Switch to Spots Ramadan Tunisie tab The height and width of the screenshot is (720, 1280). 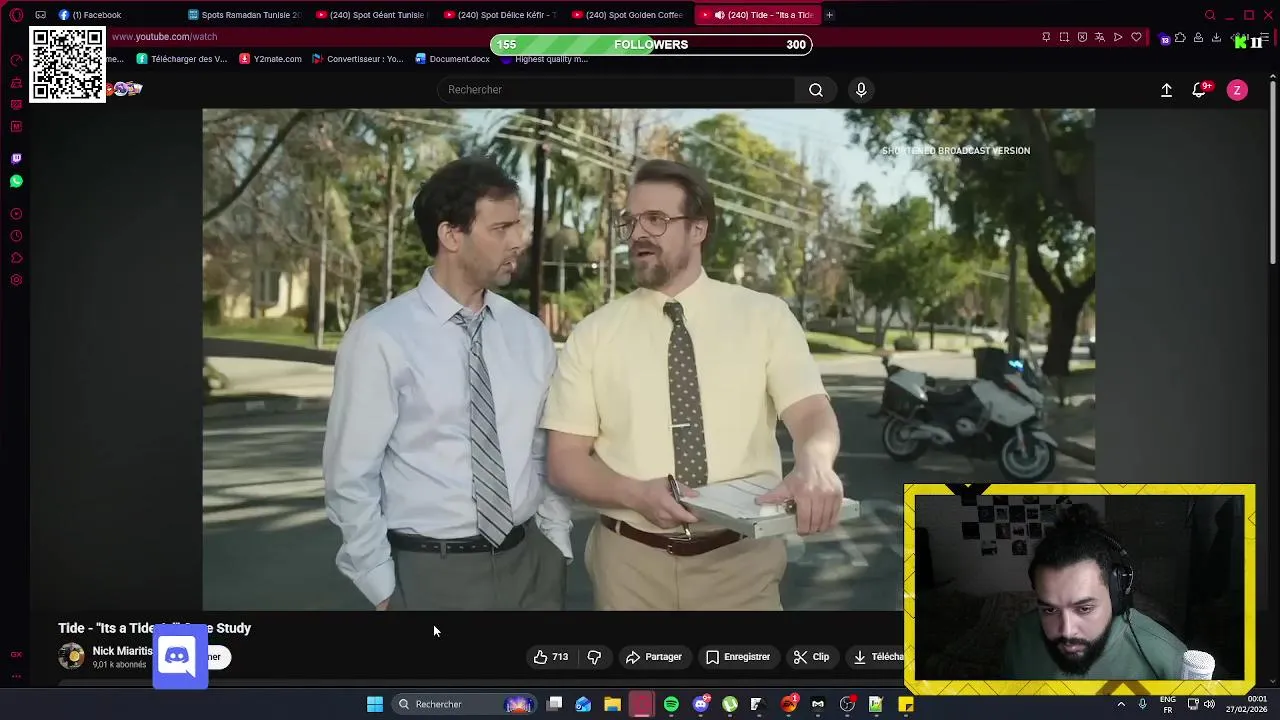click(245, 15)
